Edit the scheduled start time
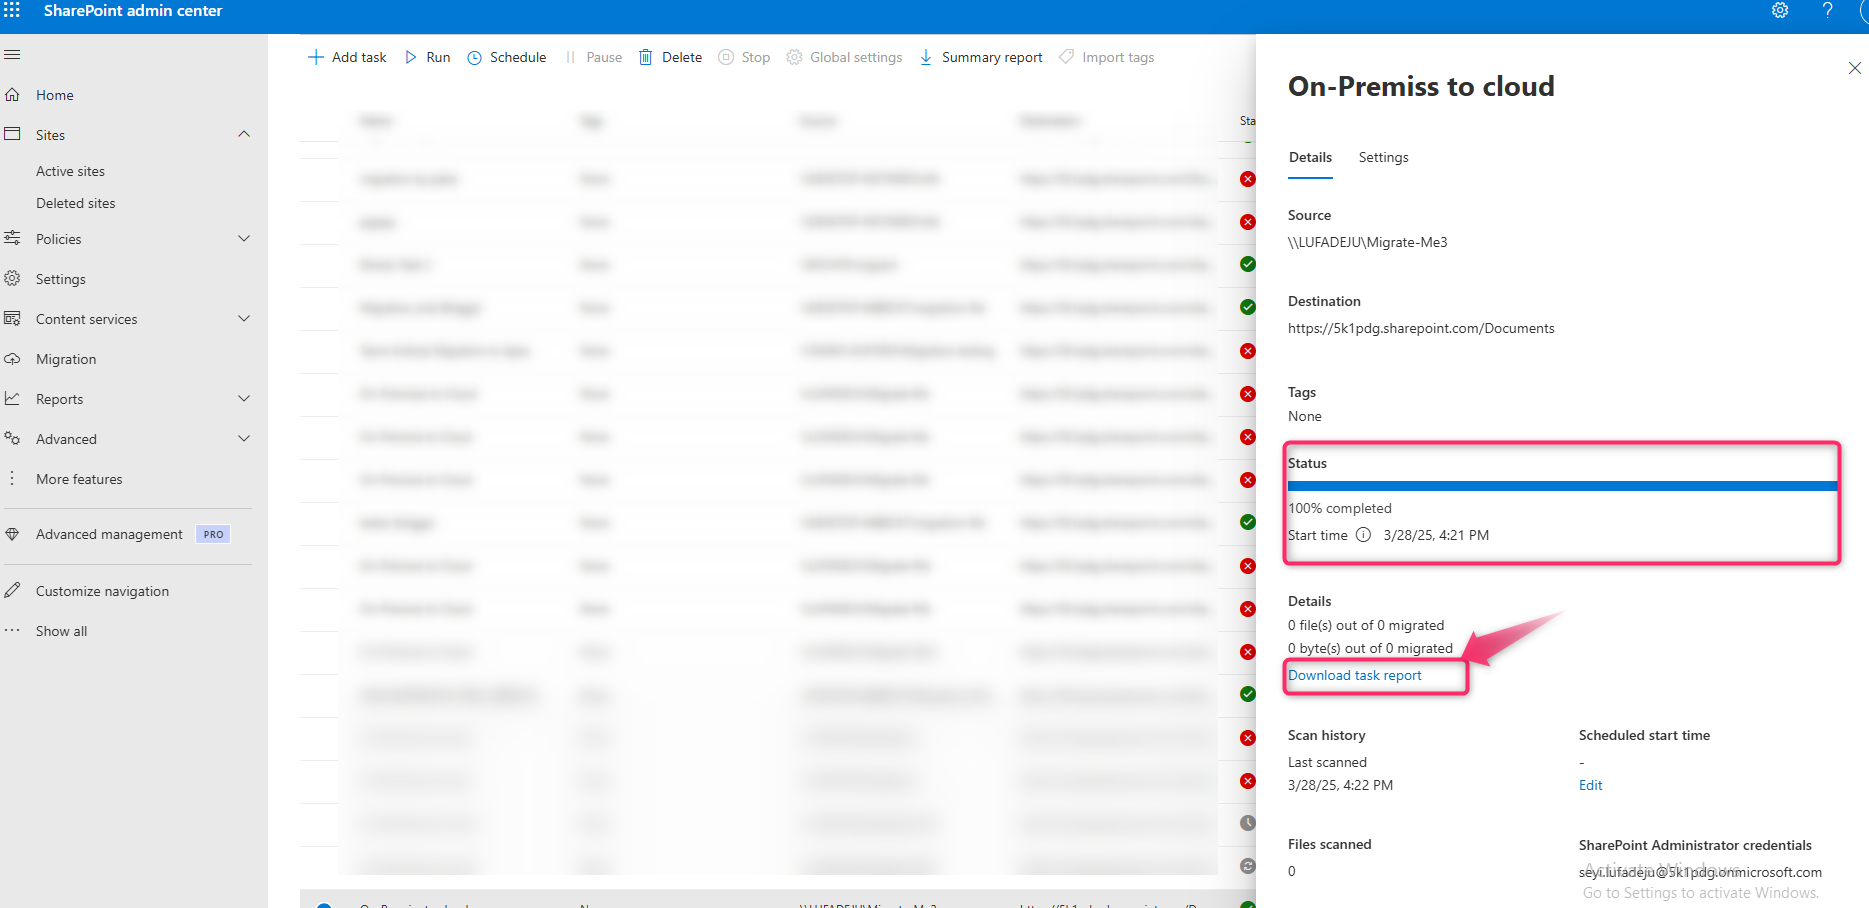Screen dimensions: 1869x908 (1590, 785)
